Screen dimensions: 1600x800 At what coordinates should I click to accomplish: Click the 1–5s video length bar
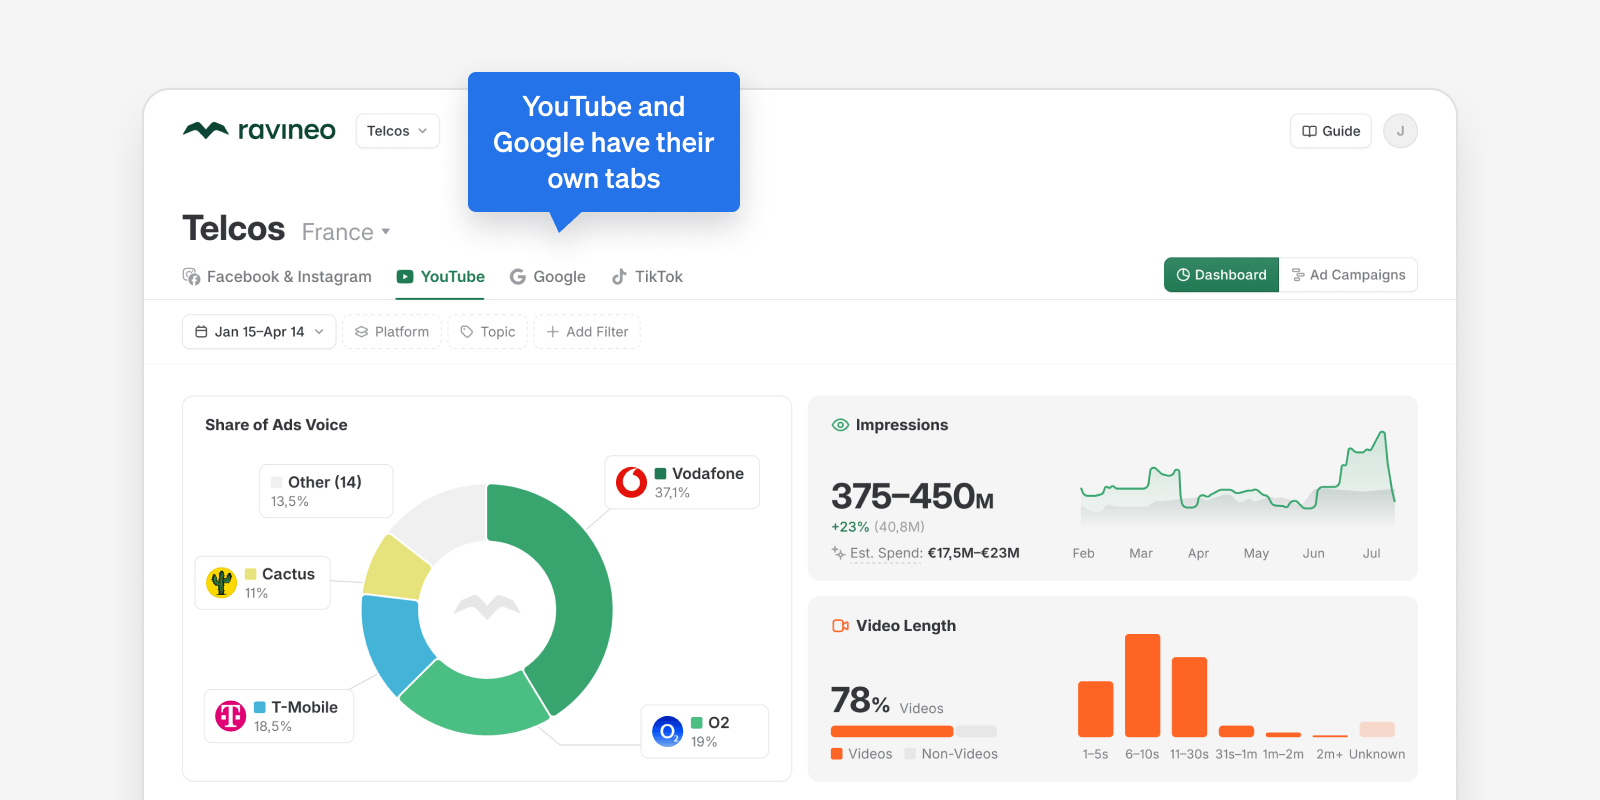[1096, 709]
